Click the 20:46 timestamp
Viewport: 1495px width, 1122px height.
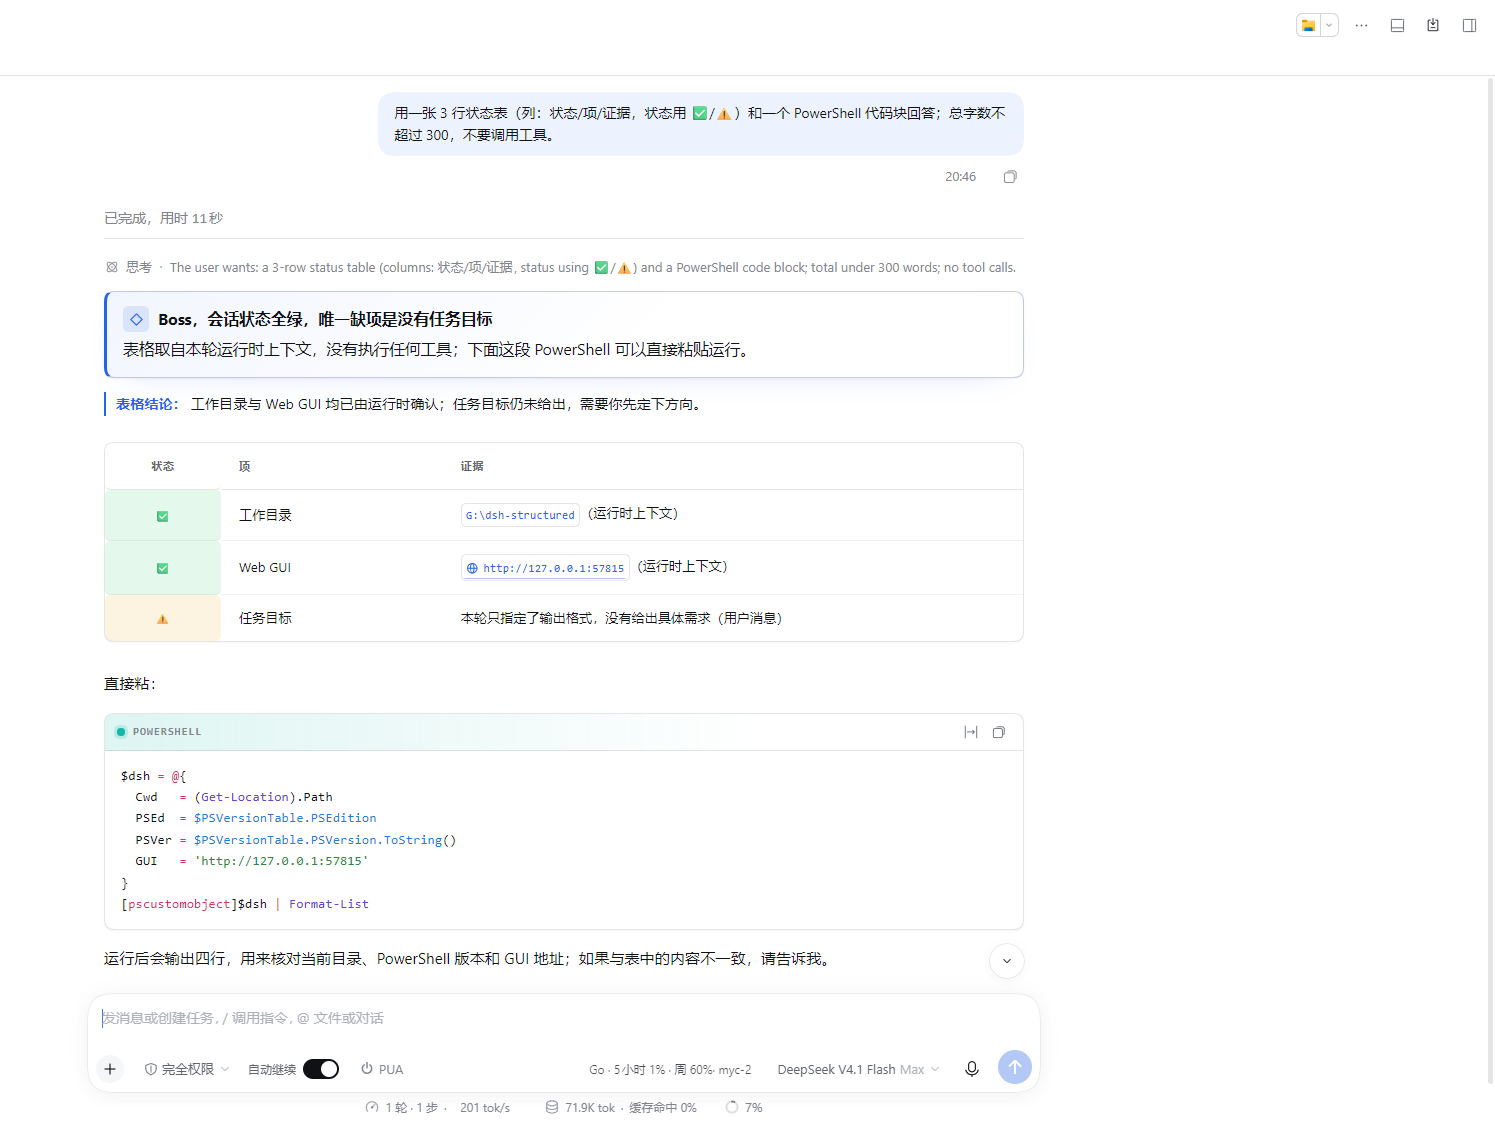coord(960,177)
